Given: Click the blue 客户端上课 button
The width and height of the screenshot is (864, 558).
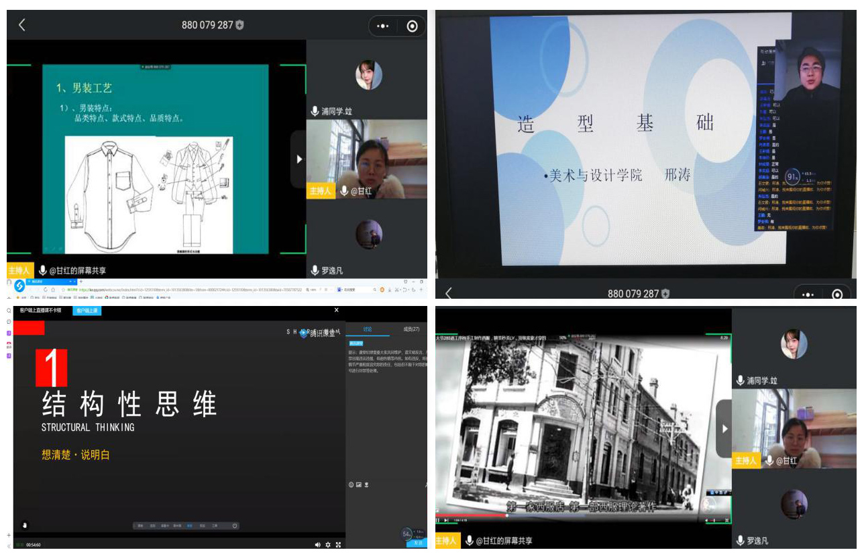Looking at the screenshot, I should (x=87, y=311).
